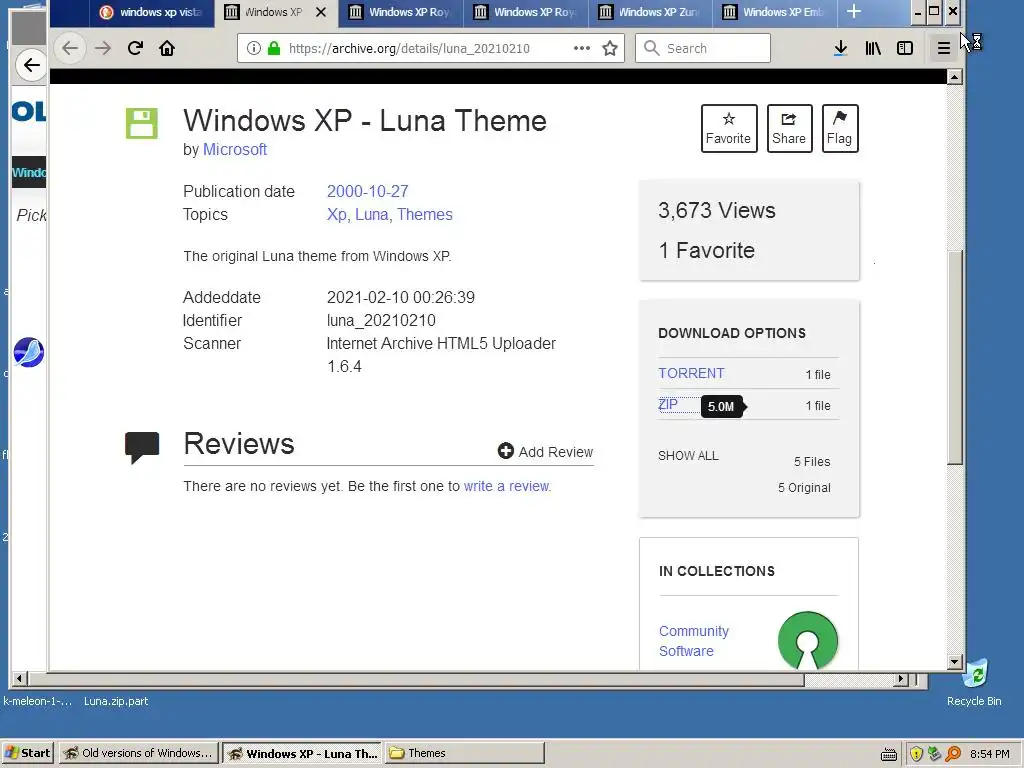Click SHOW ALL download files
This screenshot has height=768, width=1024.
coord(688,456)
